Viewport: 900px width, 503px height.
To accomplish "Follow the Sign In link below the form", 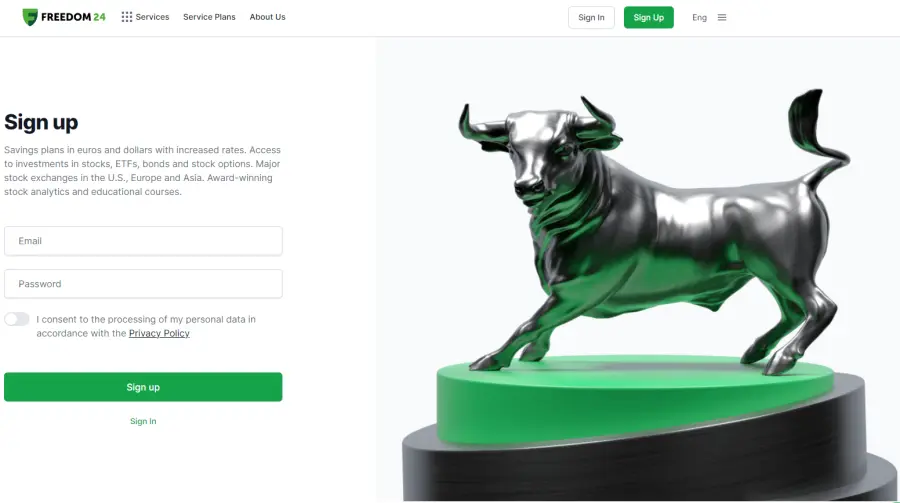I will pos(143,421).
